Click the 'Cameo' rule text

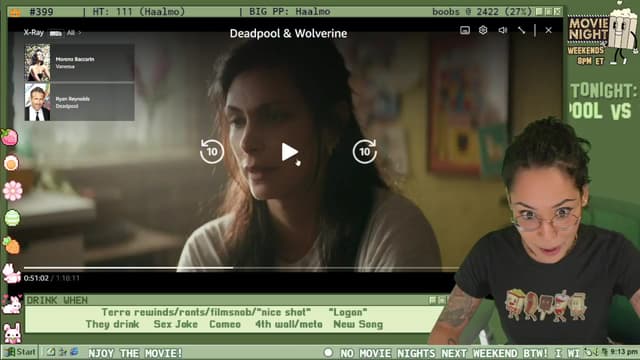[x=225, y=324]
